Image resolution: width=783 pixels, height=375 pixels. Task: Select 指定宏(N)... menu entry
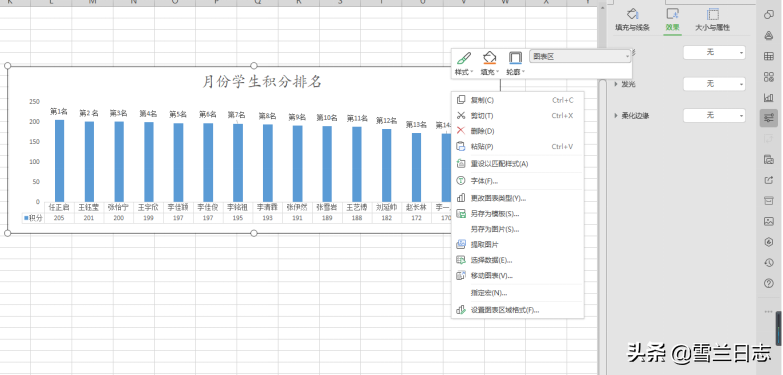click(x=517, y=293)
